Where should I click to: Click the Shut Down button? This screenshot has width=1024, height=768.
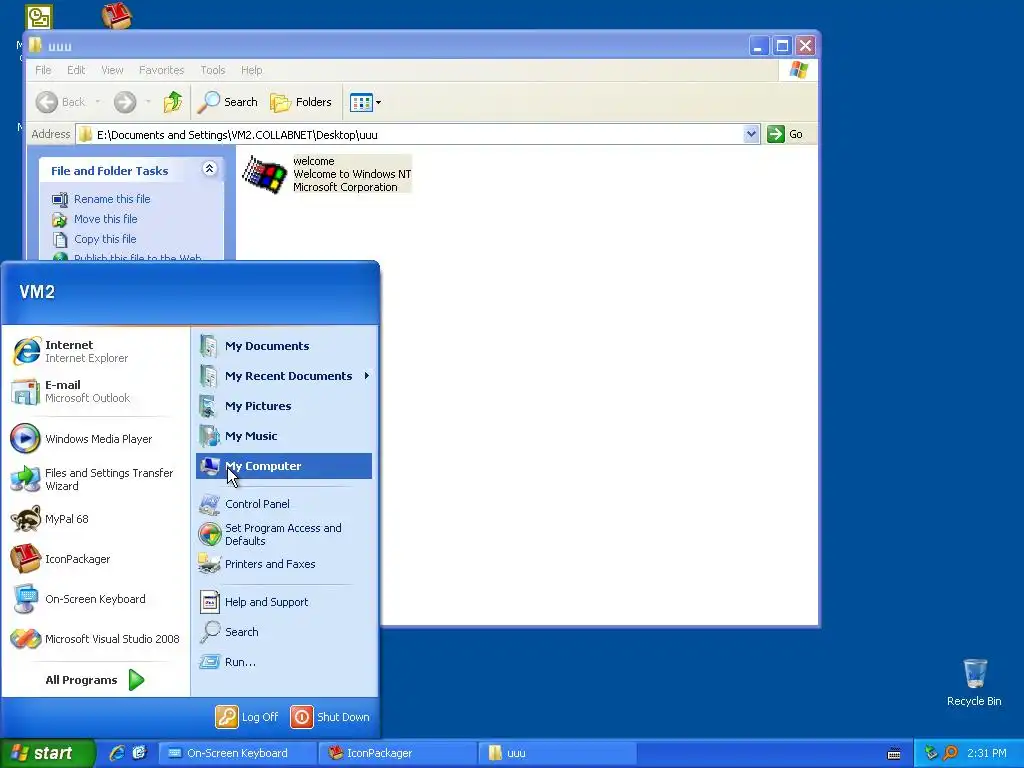tap(330, 717)
